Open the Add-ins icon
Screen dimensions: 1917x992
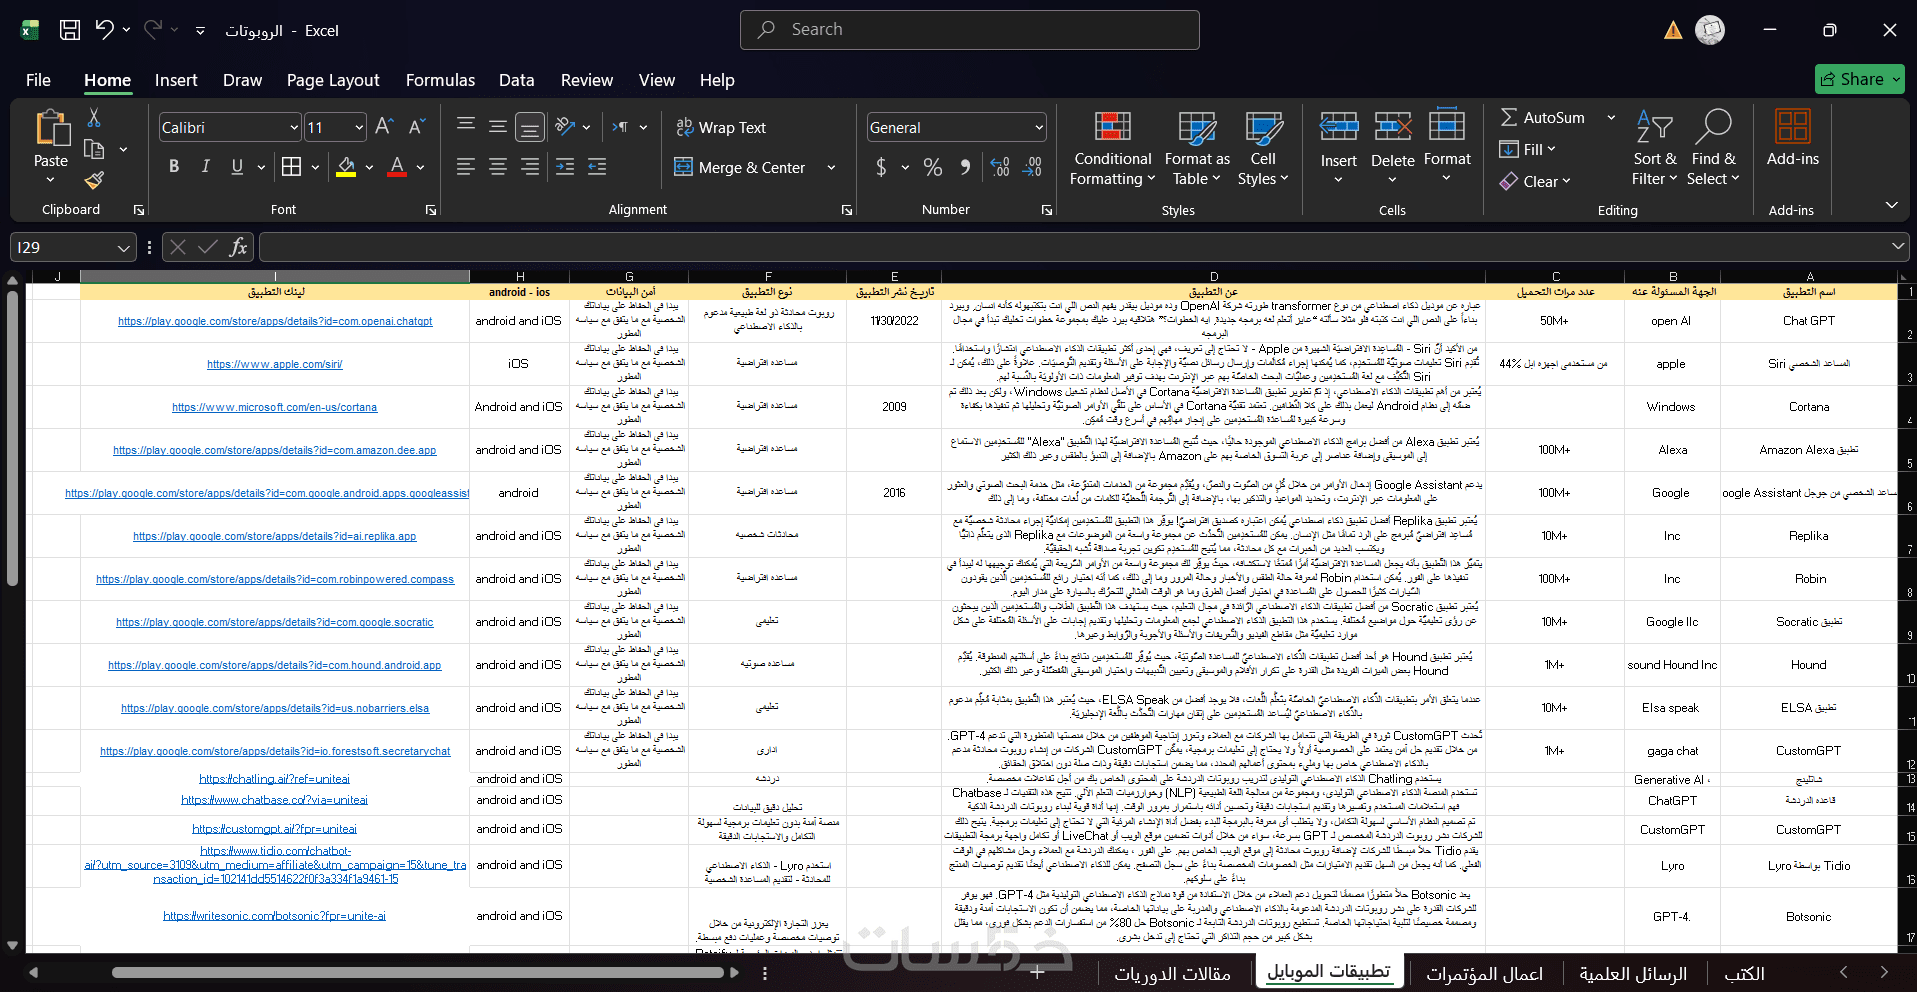[1793, 139]
